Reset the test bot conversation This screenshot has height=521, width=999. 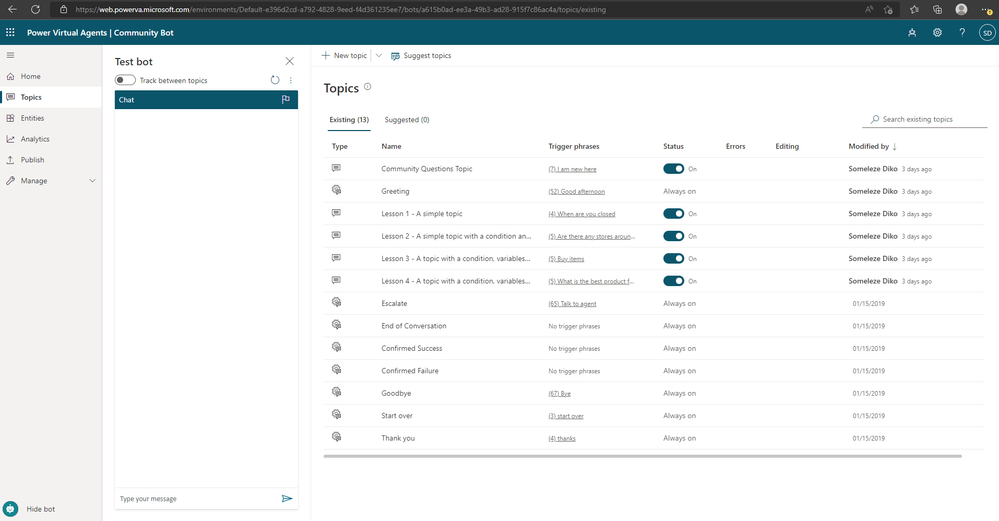[275, 80]
